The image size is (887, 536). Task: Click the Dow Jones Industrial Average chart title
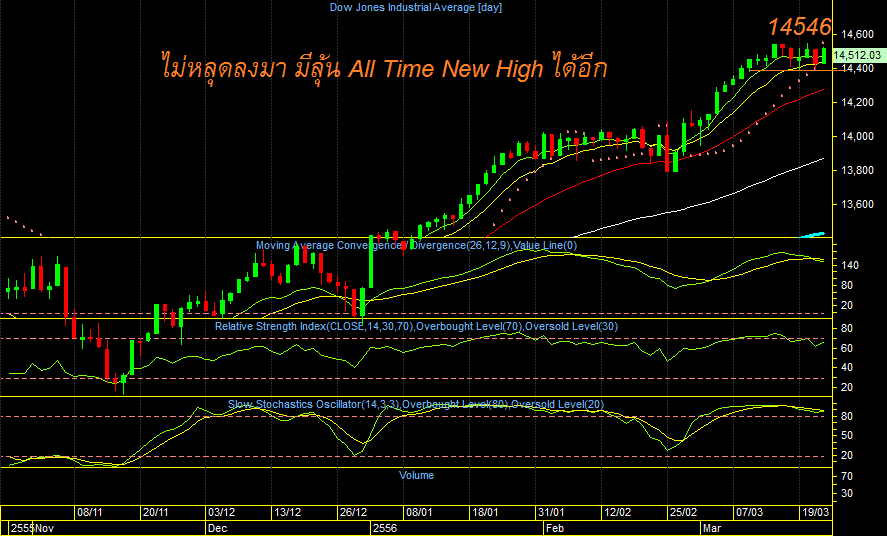tap(416, 7)
